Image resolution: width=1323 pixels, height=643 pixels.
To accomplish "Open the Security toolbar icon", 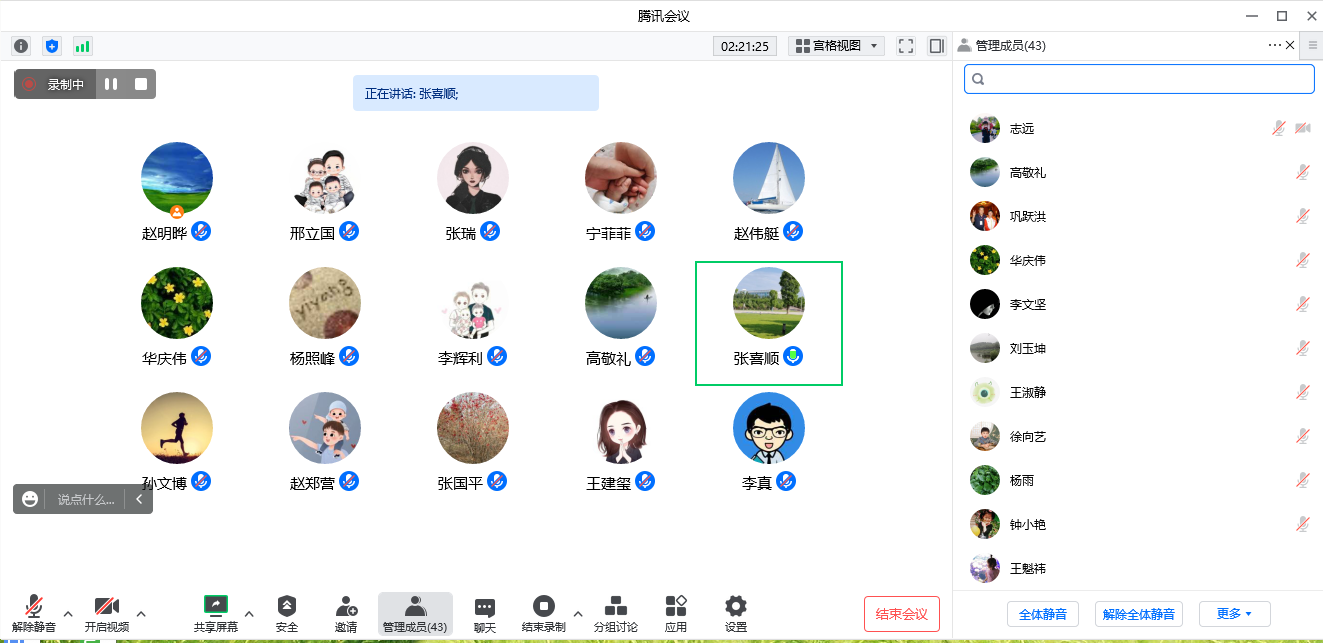I will [287, 613].
